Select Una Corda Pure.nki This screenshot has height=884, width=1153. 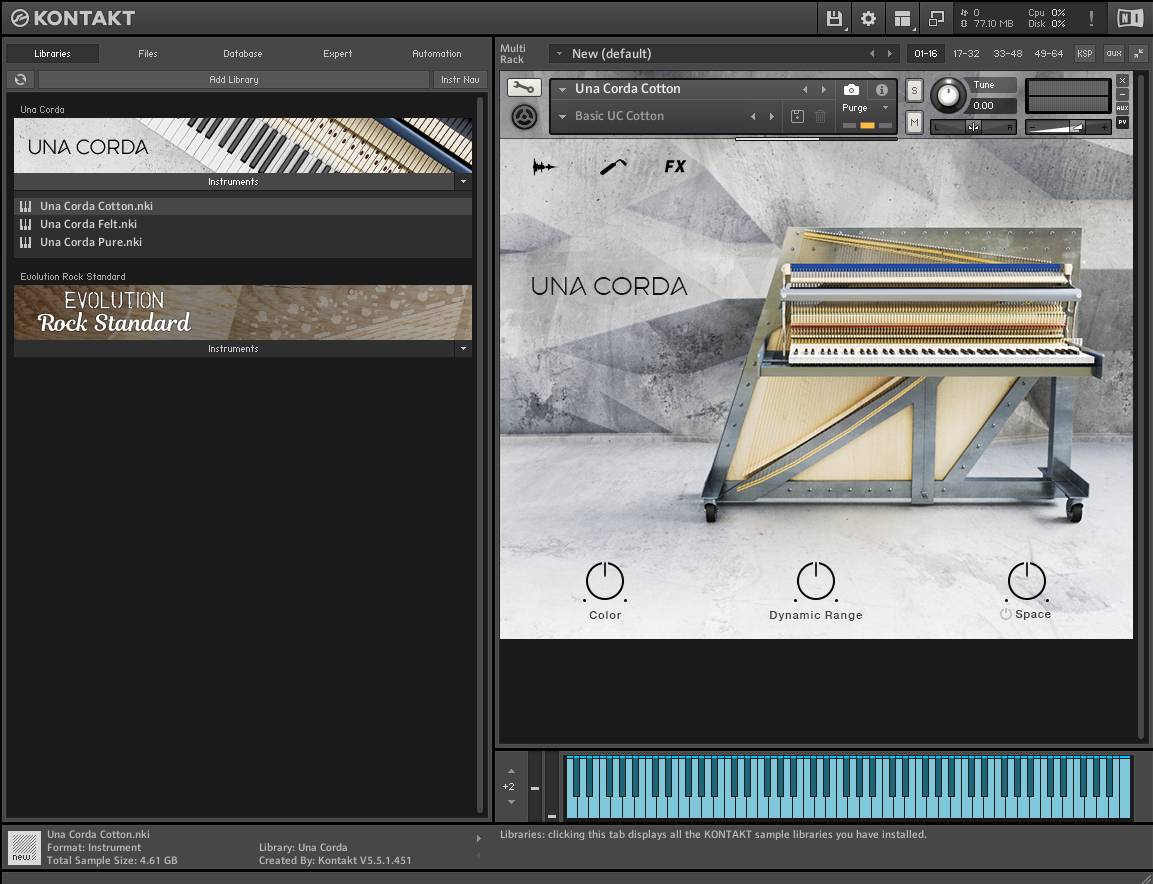tap(243, 242)
